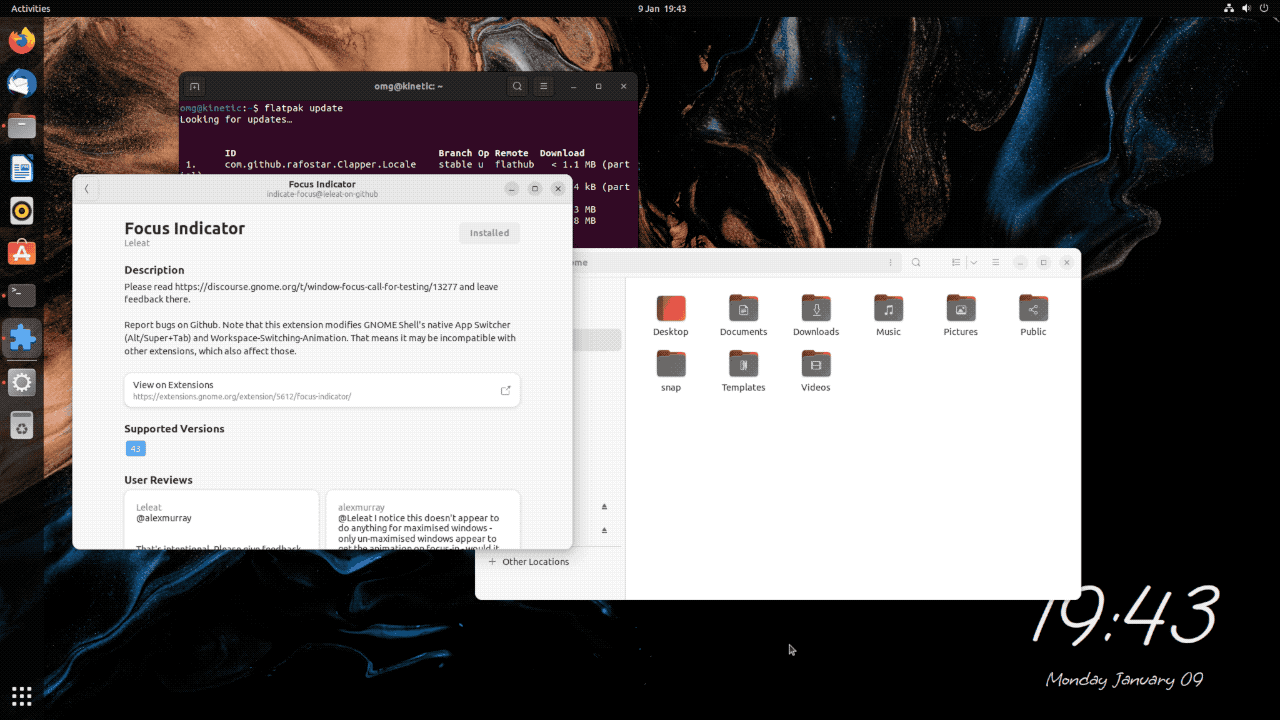Open Firefox from the dock

pyautogui.click(x=22, y=41)
